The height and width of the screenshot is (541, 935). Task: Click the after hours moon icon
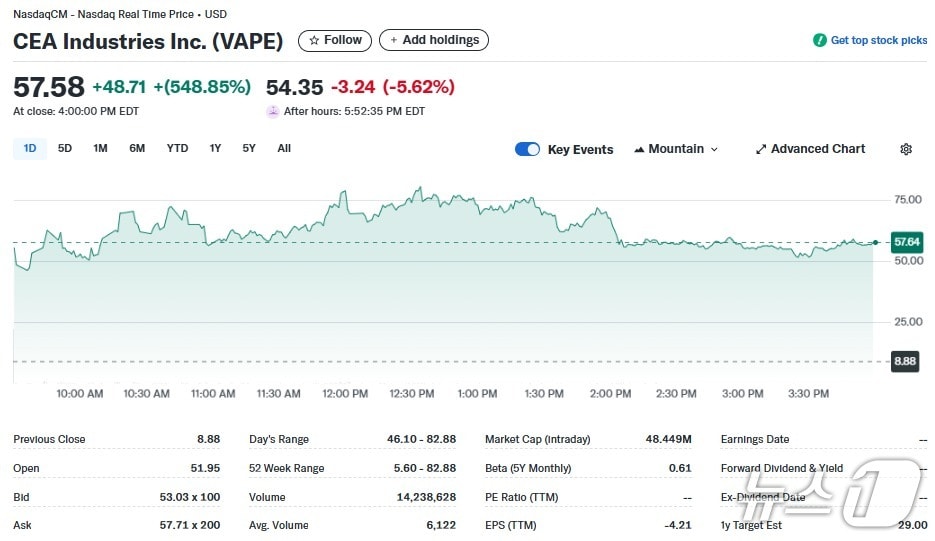point(273,111)
